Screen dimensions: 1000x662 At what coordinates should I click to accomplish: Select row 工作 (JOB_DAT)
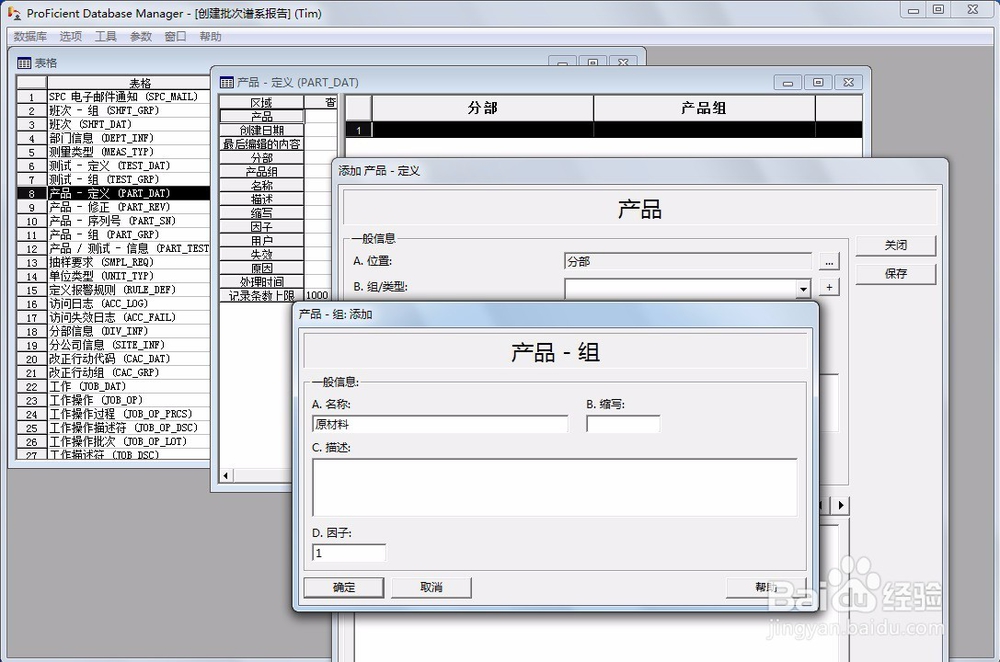point(128,386)
